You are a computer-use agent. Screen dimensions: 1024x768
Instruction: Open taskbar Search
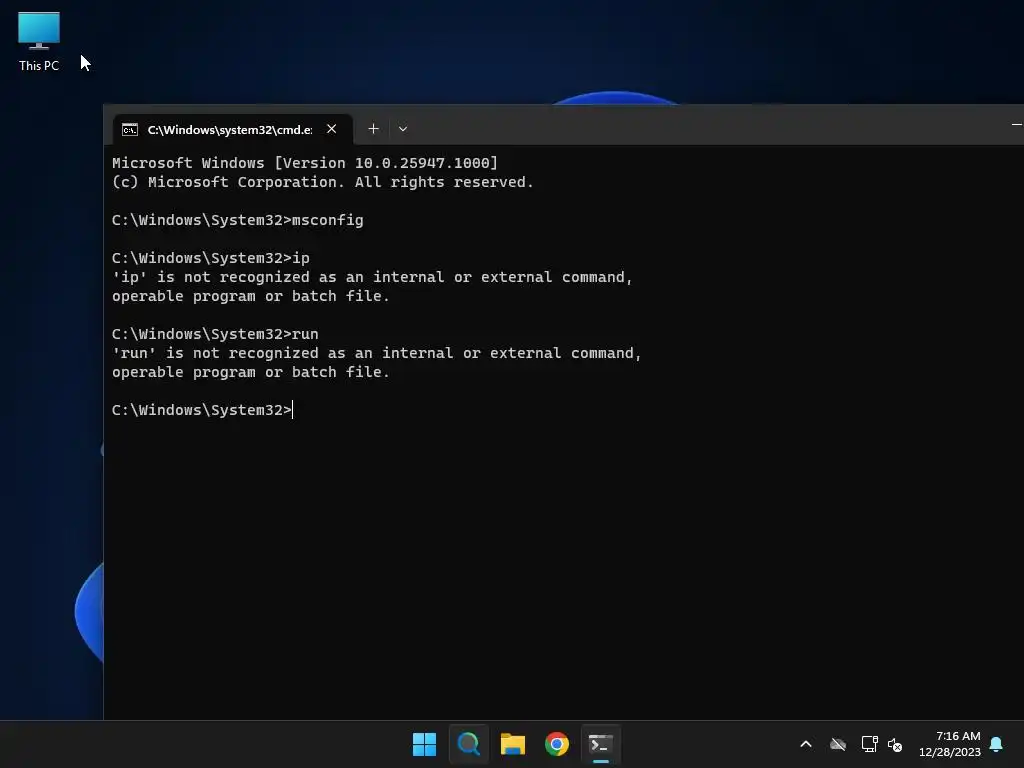(469, 744)
